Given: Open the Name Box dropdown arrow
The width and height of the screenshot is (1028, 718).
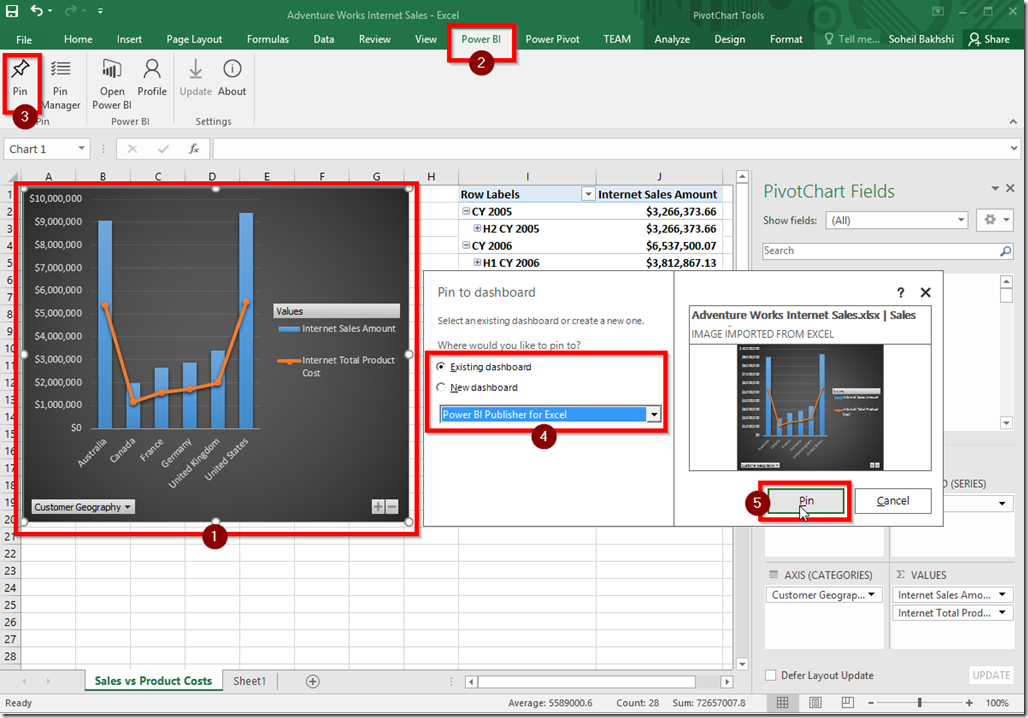Looking at the screenshot, I should tap(81, 148).
